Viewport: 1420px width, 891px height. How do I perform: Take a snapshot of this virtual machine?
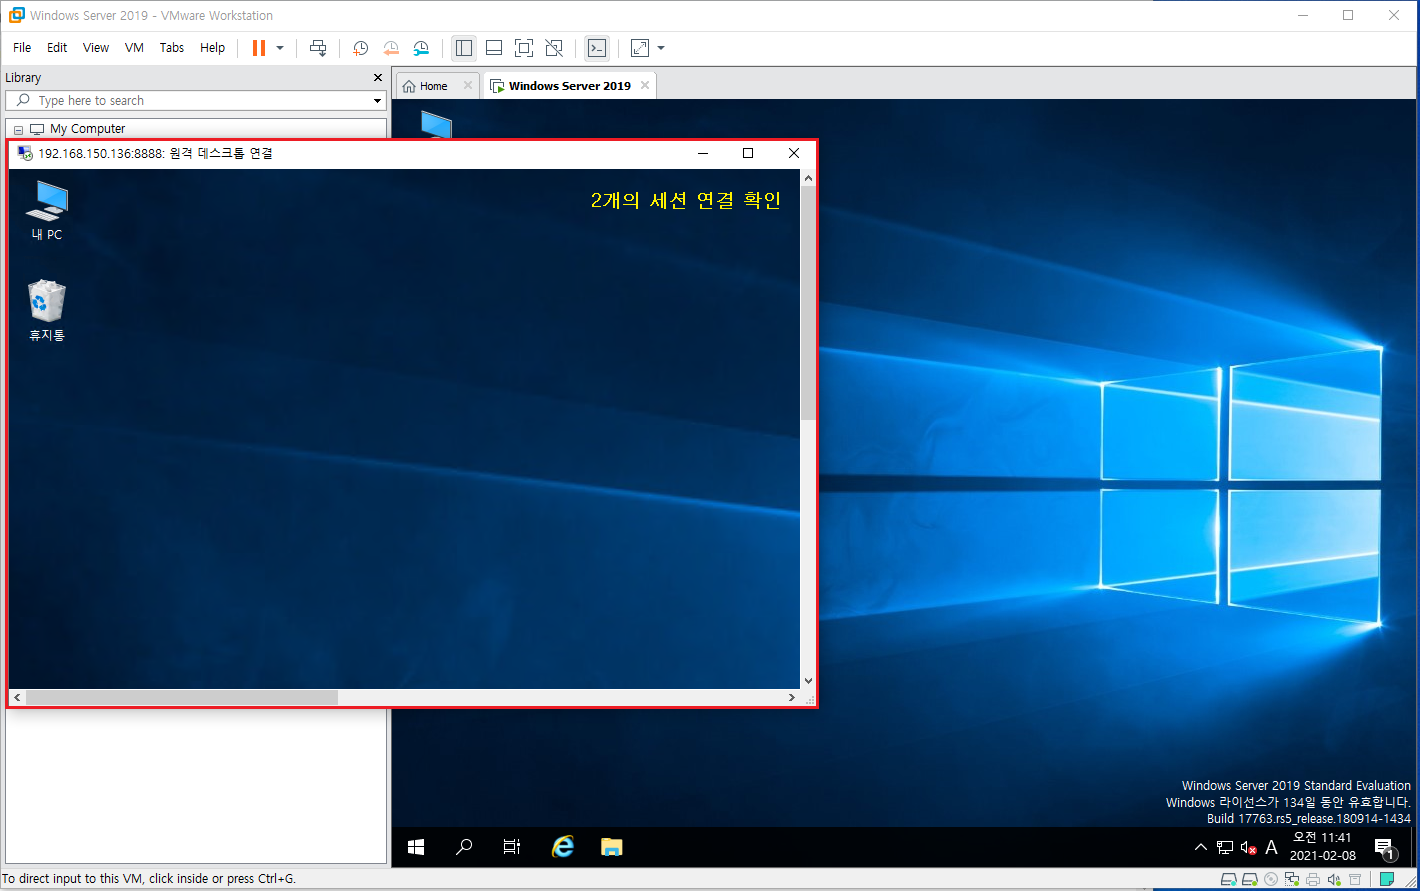point(360,48)
